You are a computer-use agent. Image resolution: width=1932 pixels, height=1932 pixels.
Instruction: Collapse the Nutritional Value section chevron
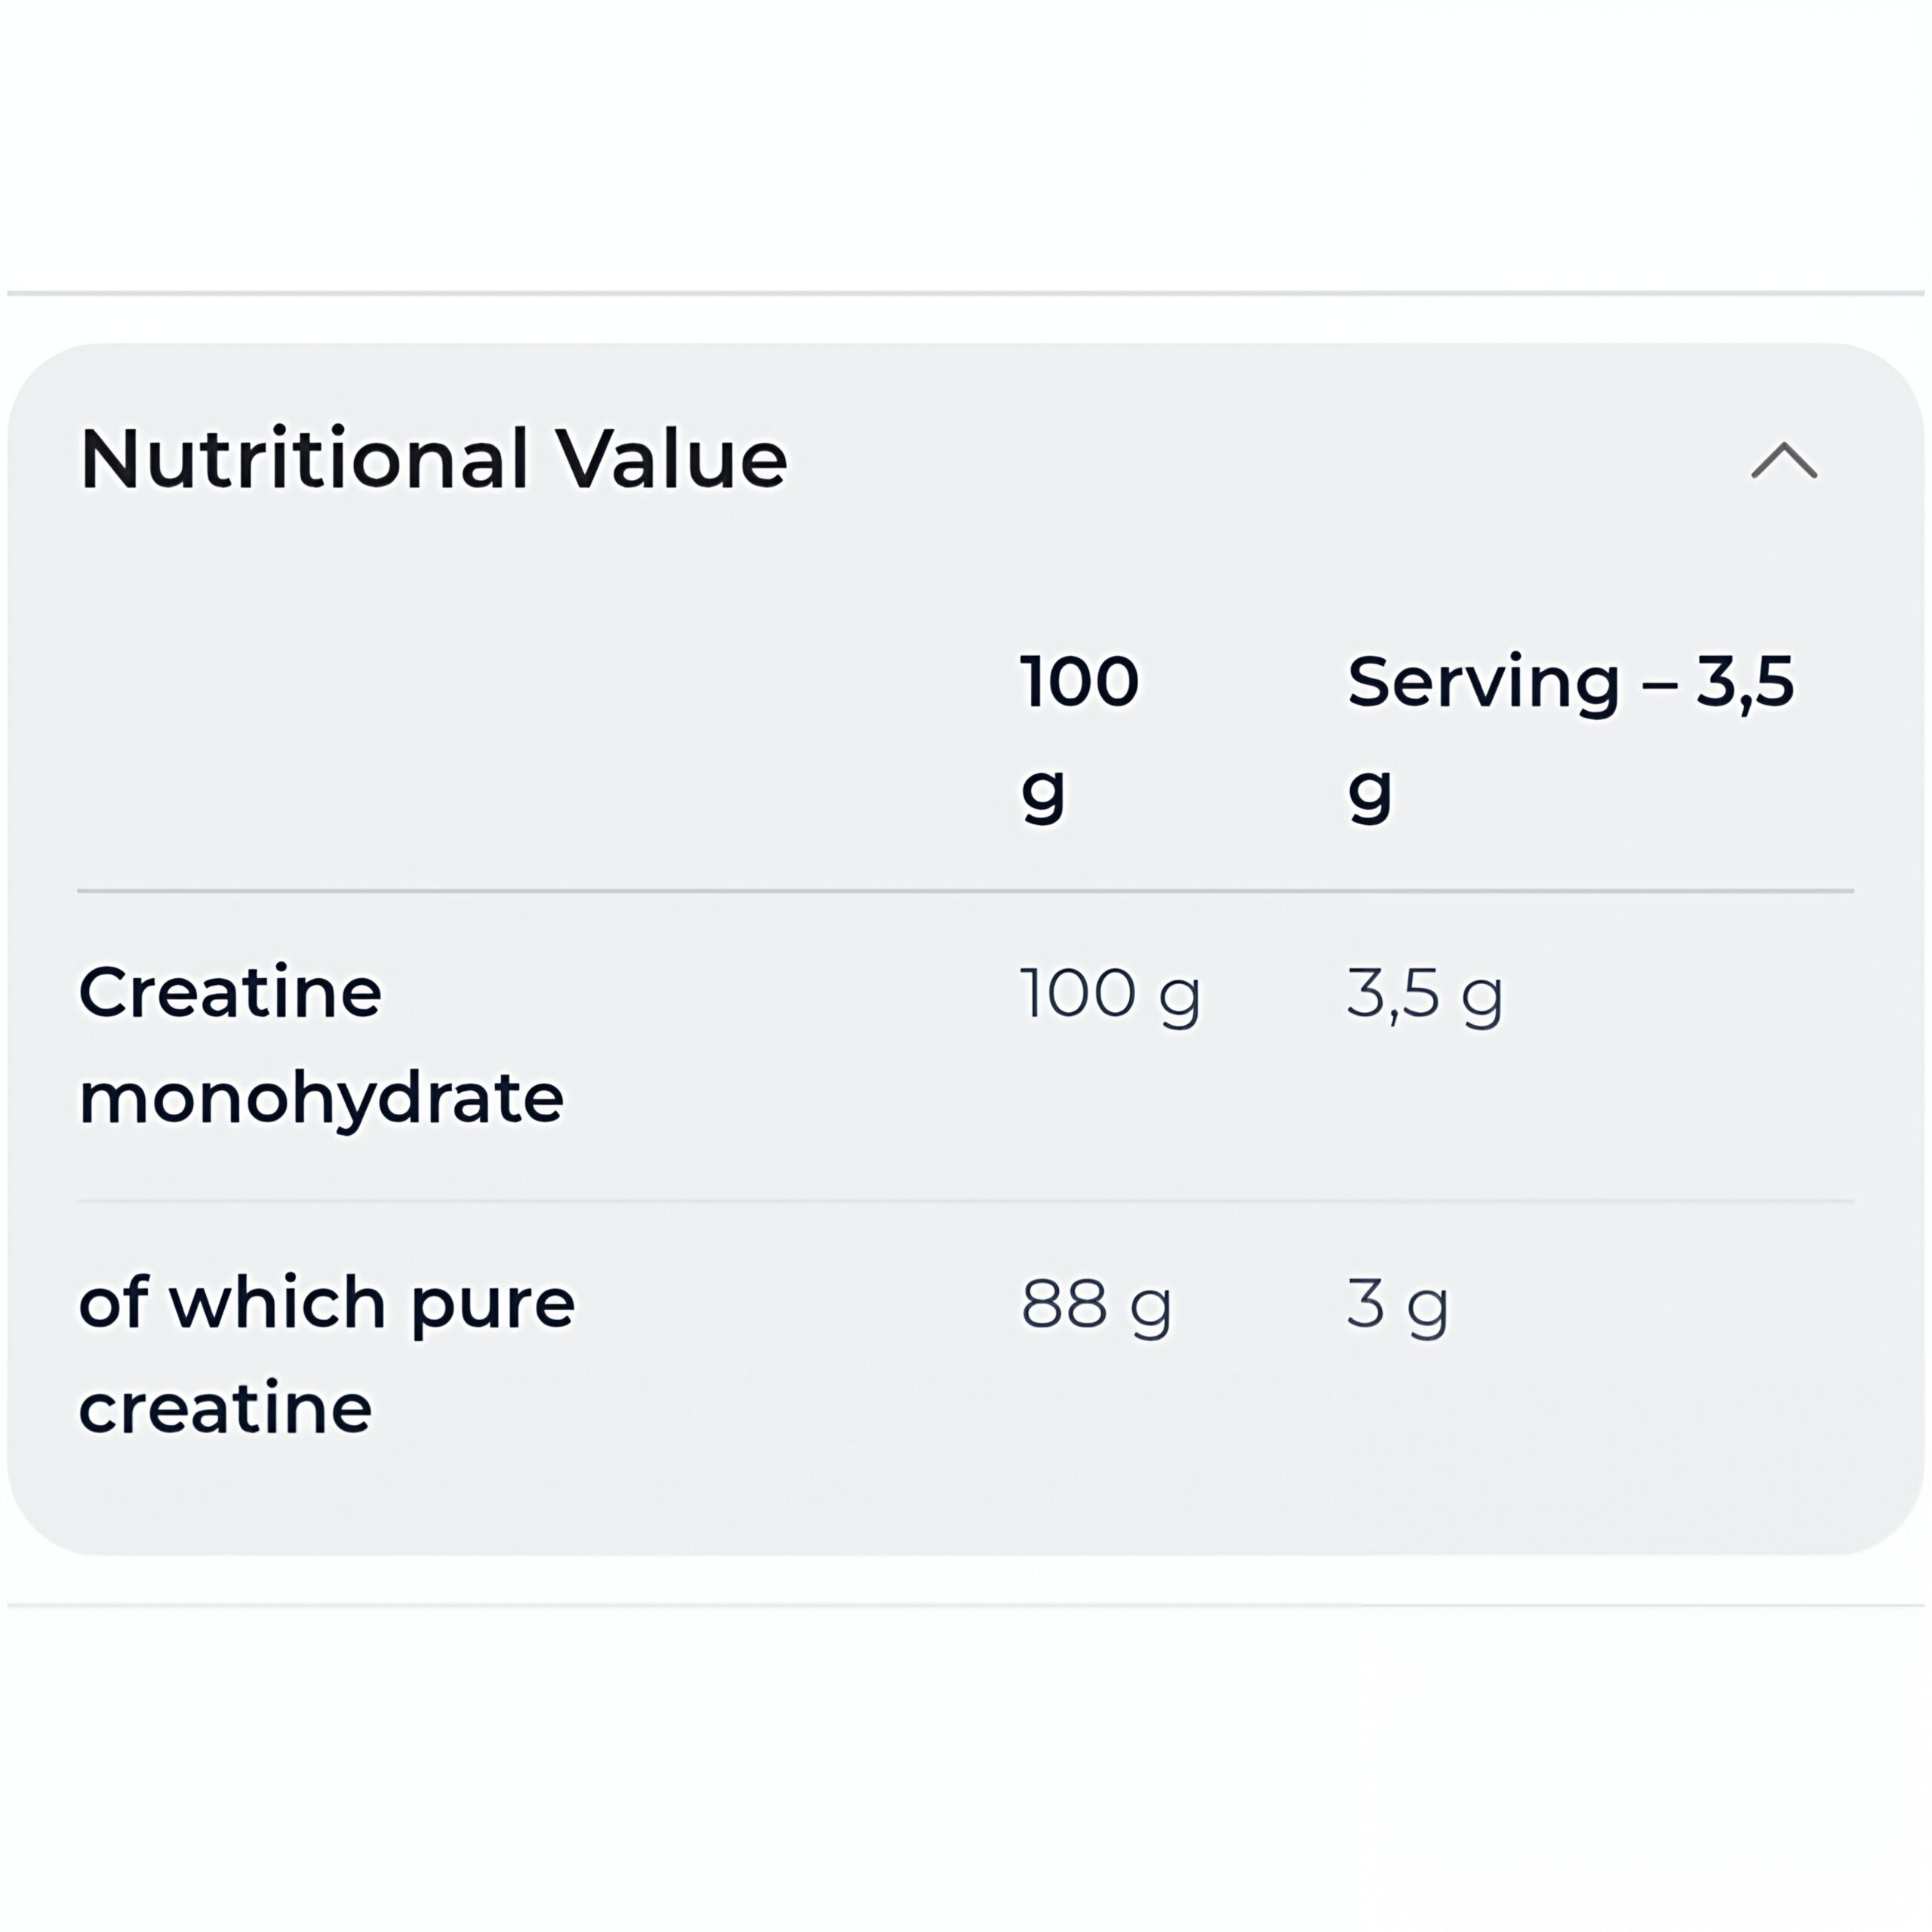(1784, 461)
